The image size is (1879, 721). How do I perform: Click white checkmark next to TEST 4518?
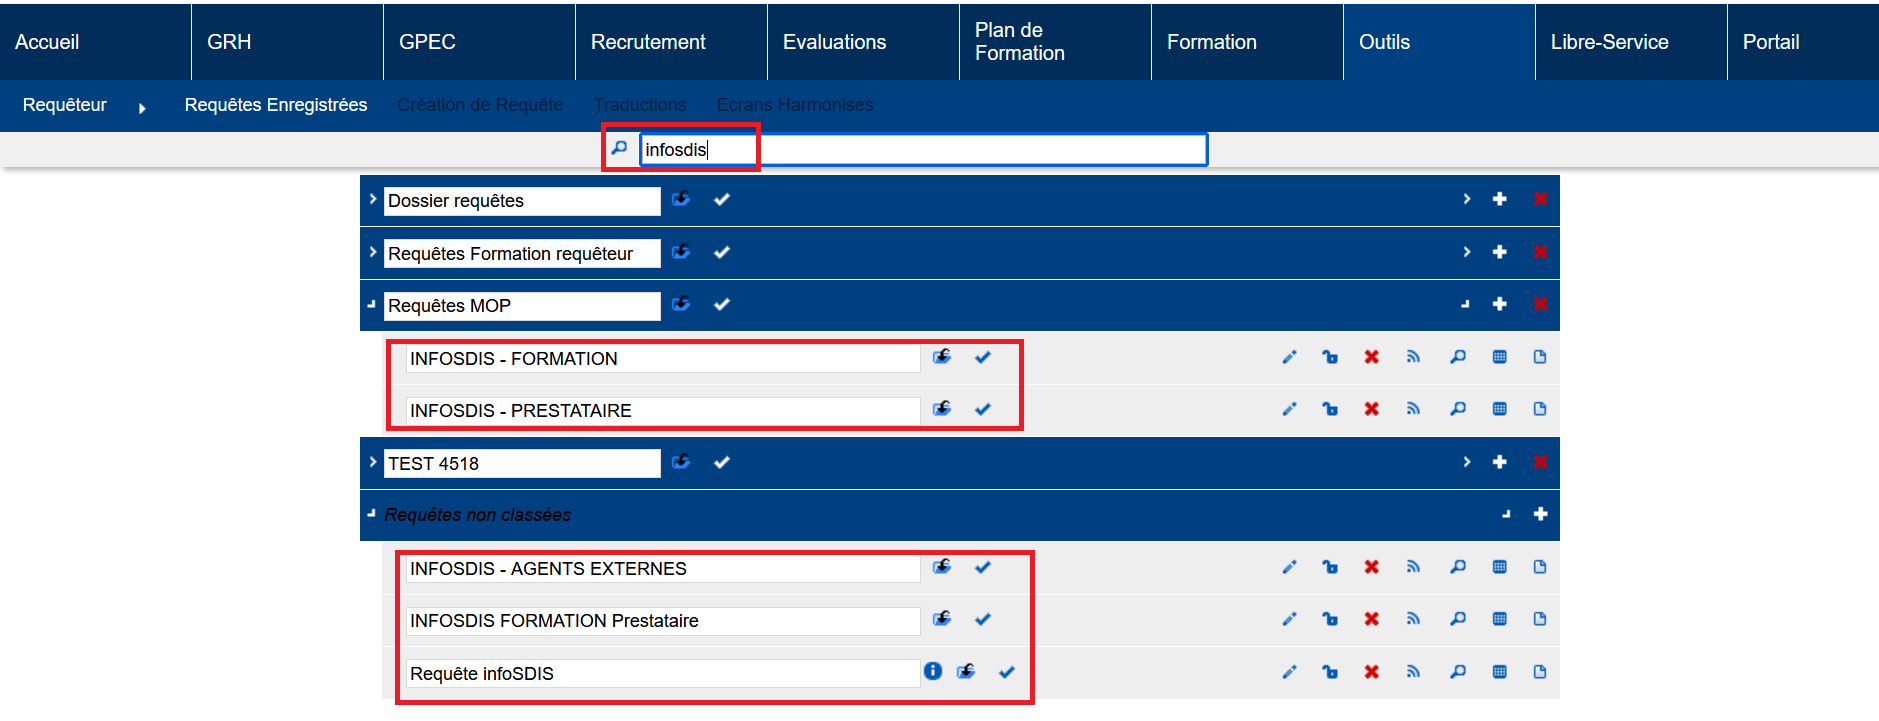click(722, 462)
